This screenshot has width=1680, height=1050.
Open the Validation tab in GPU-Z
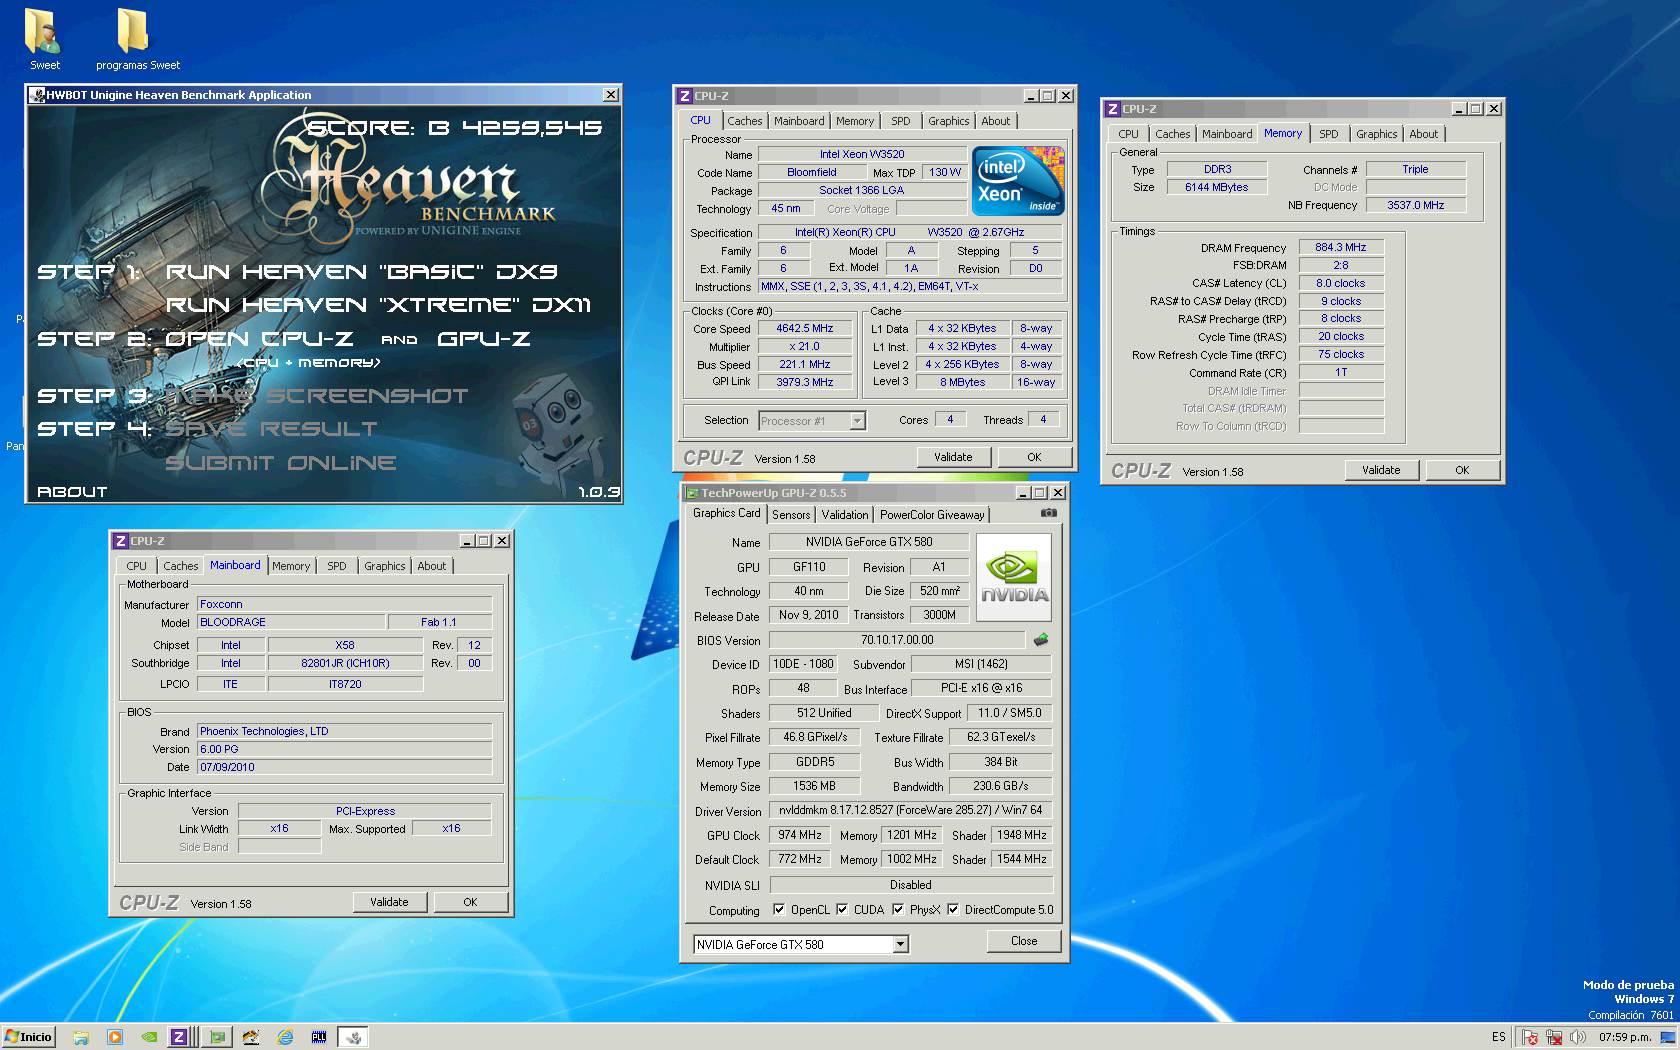pos(845,515)
